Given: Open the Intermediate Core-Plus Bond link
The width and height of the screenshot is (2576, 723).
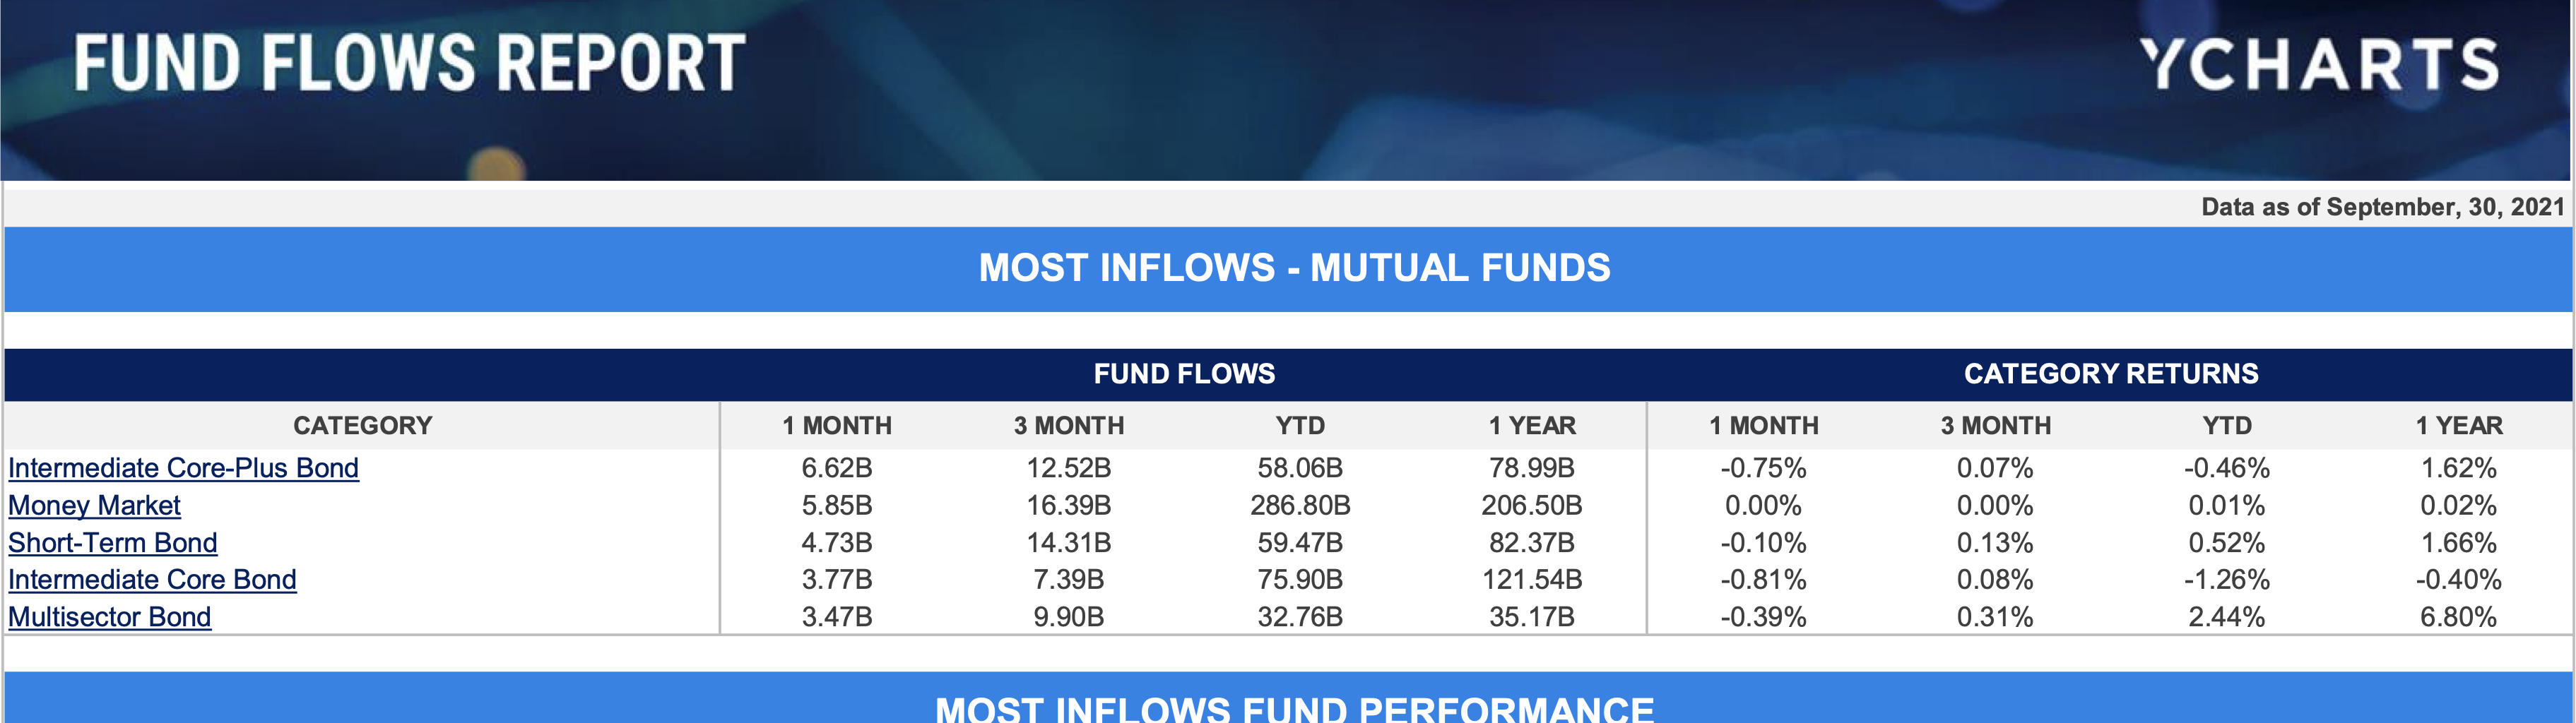Looking at the screenshot, I should (183, 468).
